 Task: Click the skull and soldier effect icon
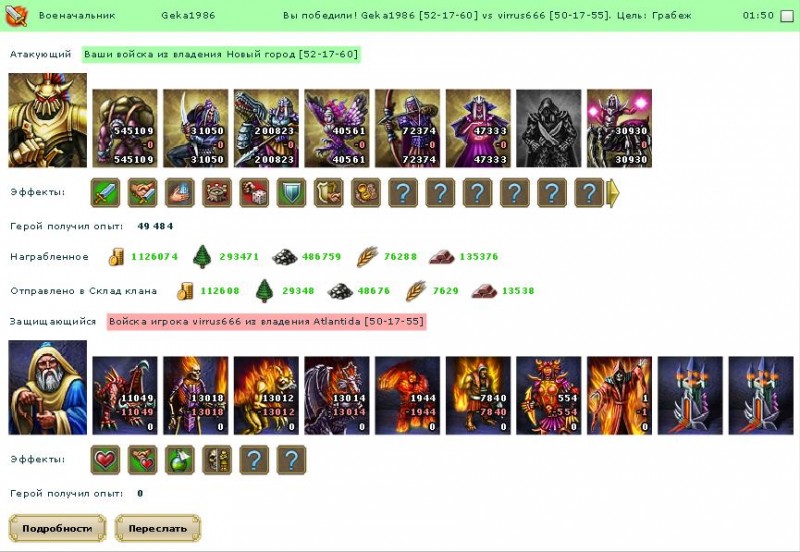(217, 460)
